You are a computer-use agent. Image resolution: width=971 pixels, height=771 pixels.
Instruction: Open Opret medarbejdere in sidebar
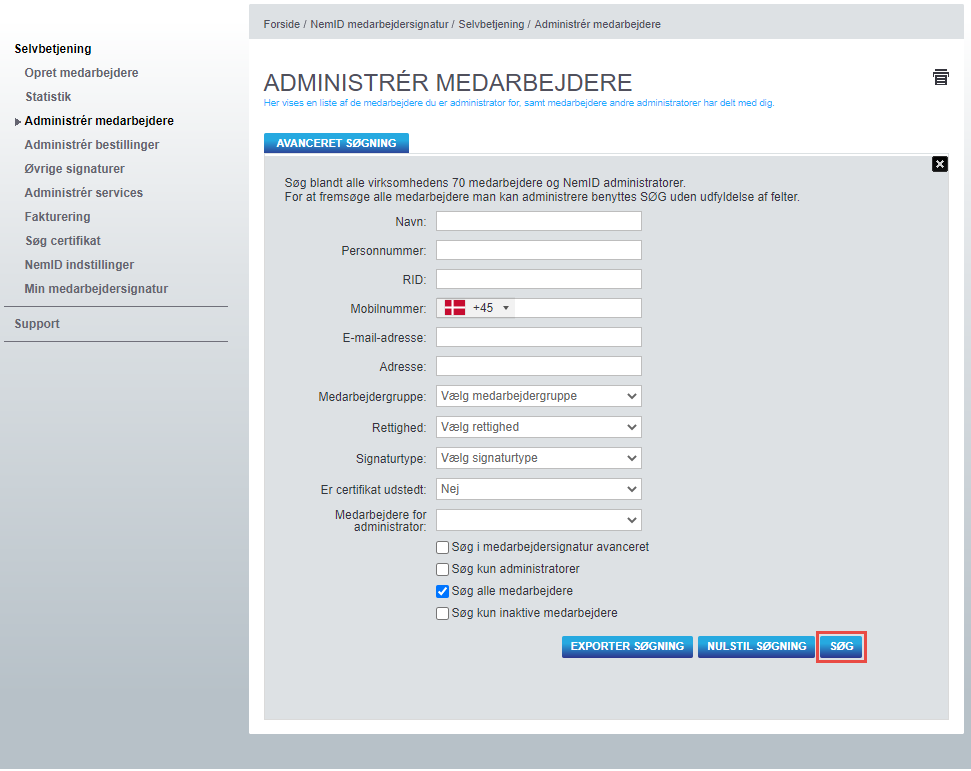pyautogui.click(x=81, y=72)
